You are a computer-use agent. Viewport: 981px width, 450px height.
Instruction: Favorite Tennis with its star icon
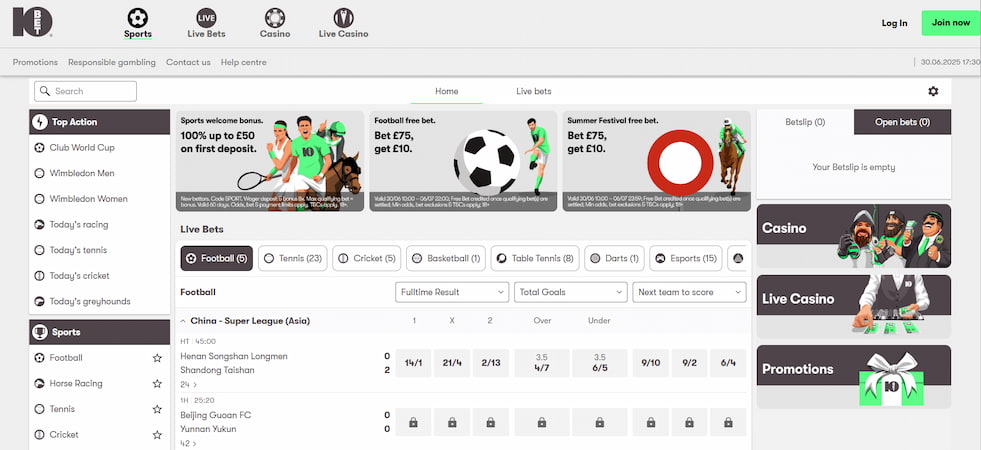pos(157,409)
